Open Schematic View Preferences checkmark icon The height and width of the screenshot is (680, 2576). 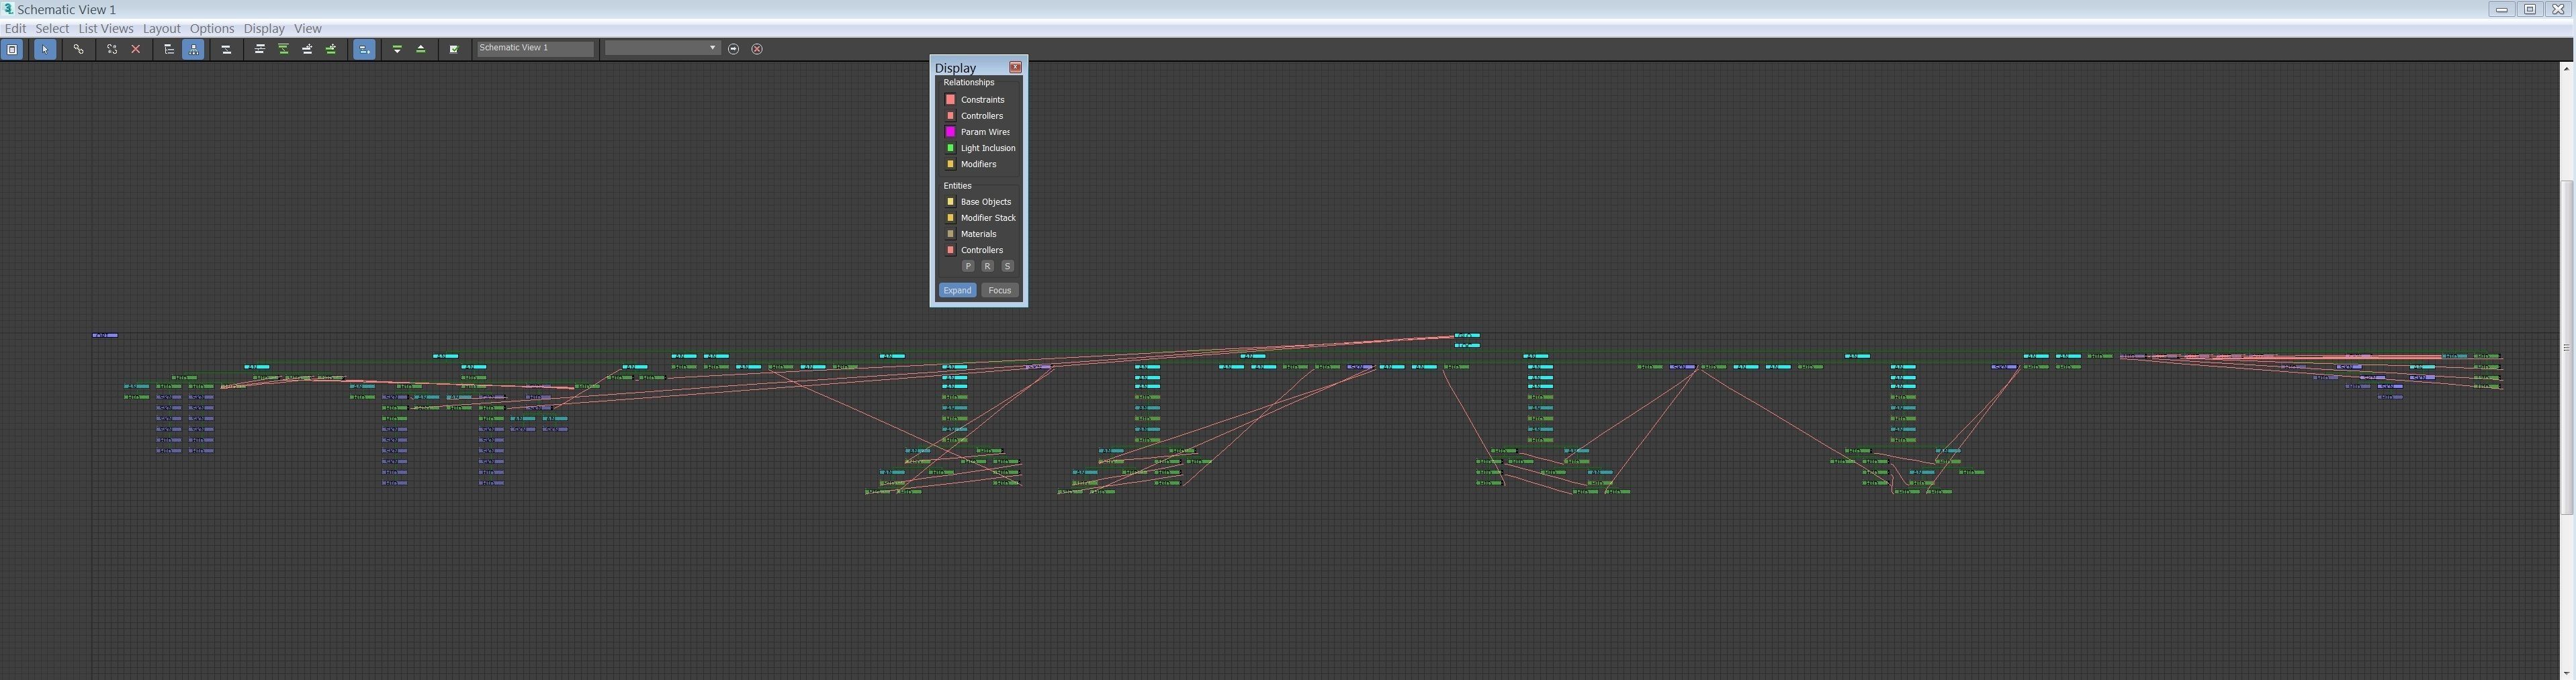(x=454, y=49)
